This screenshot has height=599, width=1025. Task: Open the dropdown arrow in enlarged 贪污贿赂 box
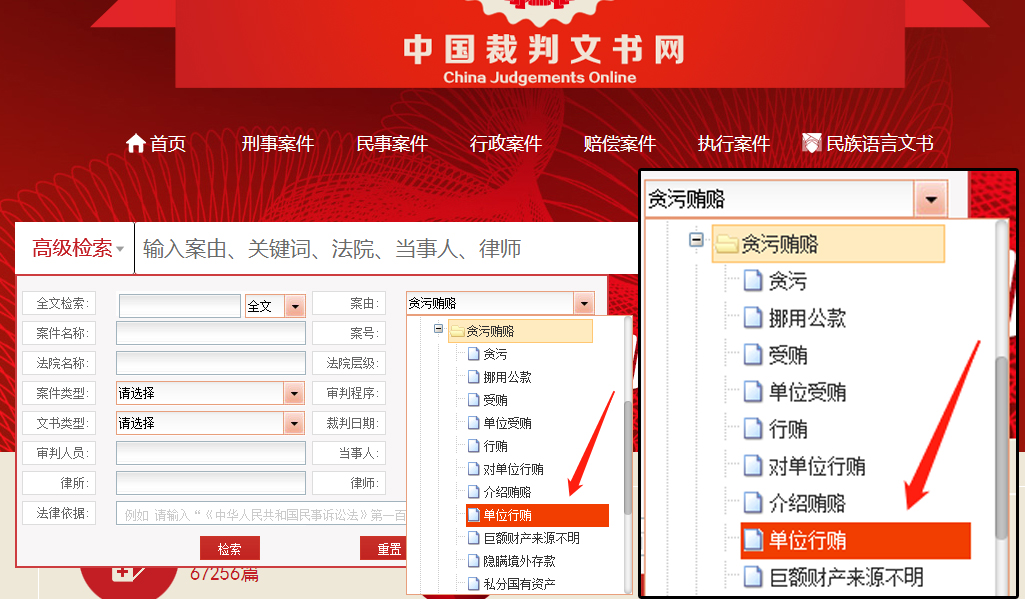(931, 199)
